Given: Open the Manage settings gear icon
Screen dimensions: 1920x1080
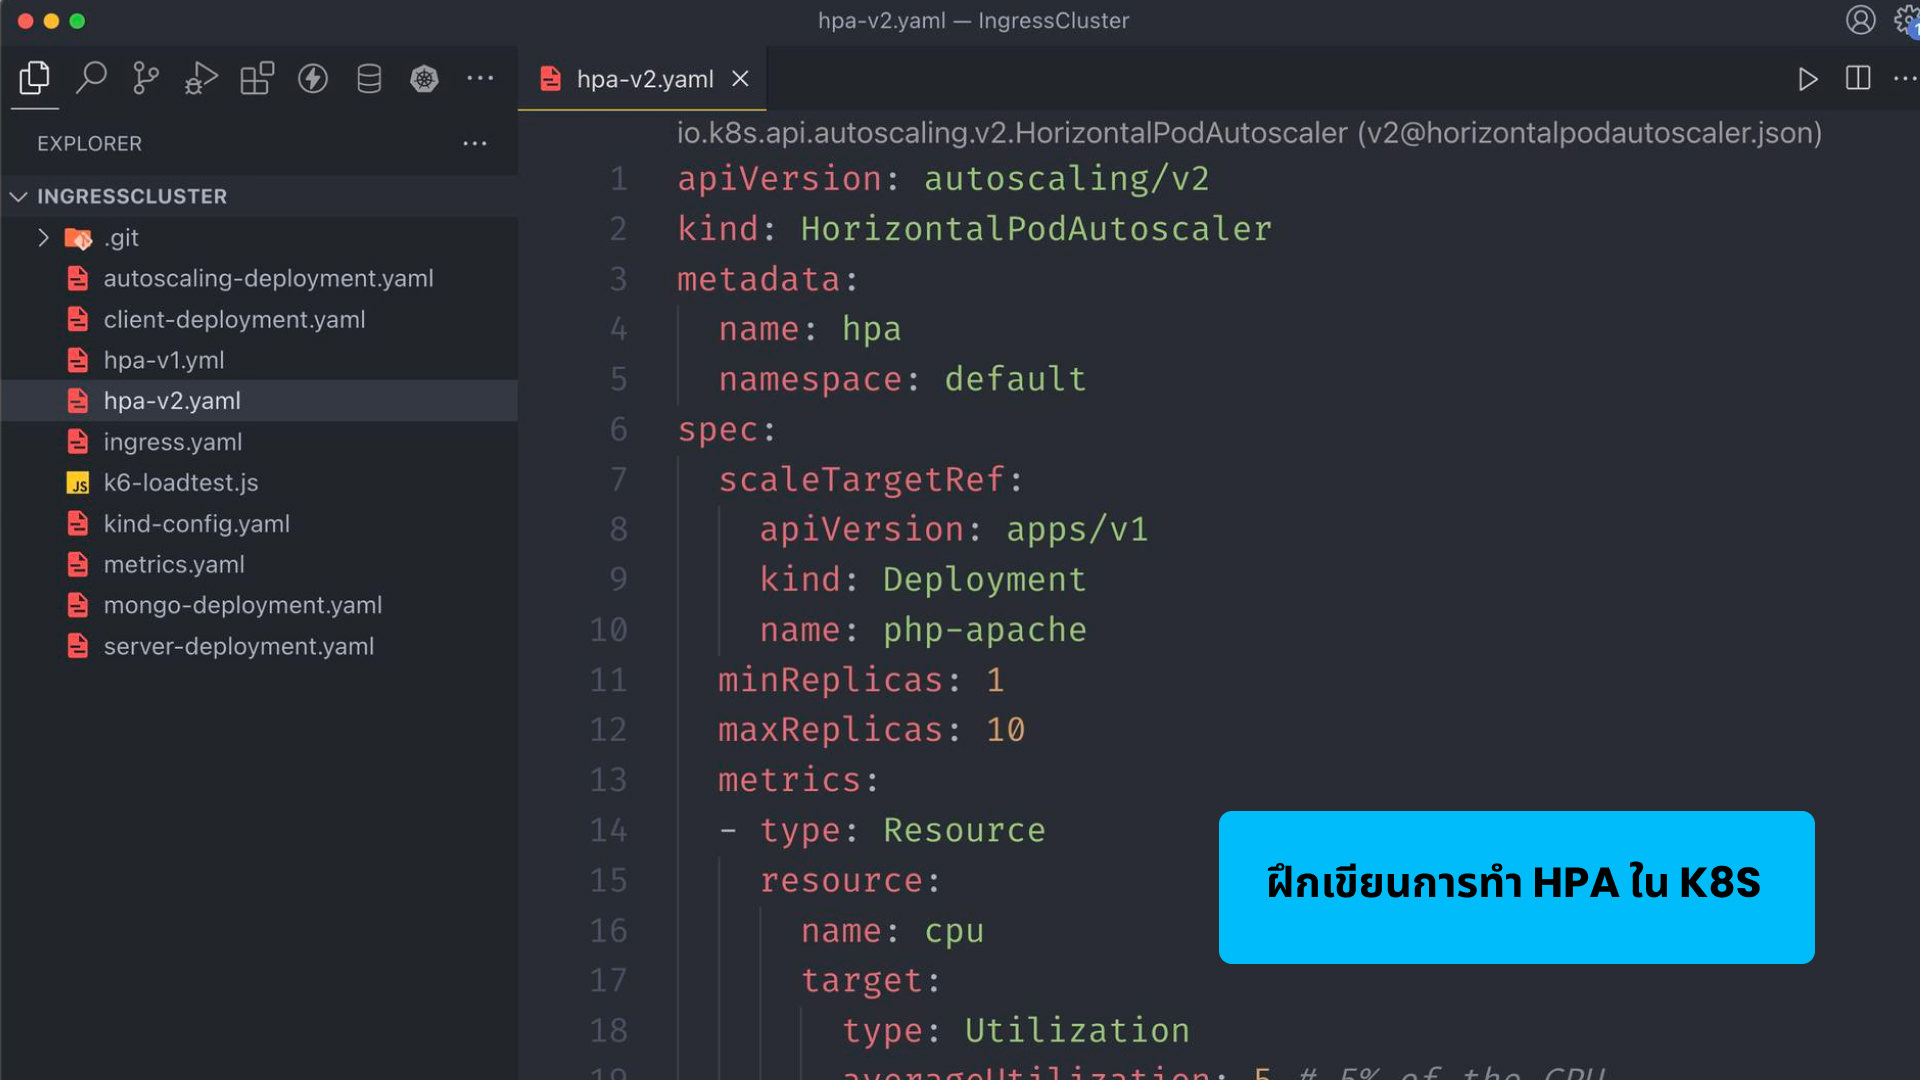Looking at the screenshot, I should pyautogui.click(x=1906, y=20).
